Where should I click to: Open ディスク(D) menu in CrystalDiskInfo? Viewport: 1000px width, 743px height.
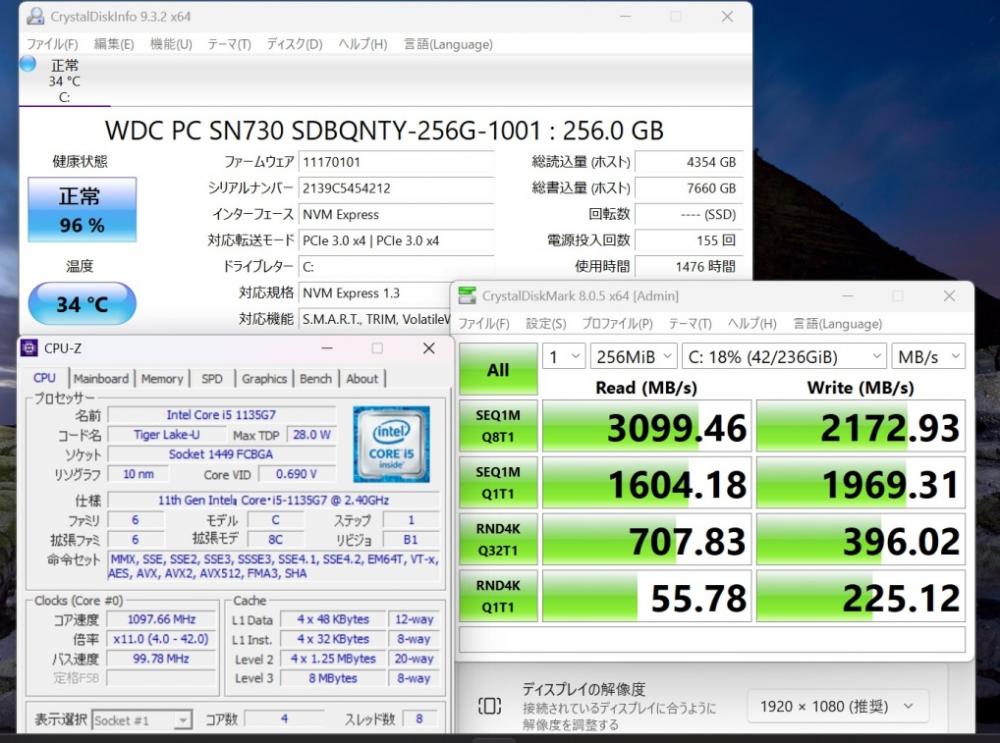point(295,44)
